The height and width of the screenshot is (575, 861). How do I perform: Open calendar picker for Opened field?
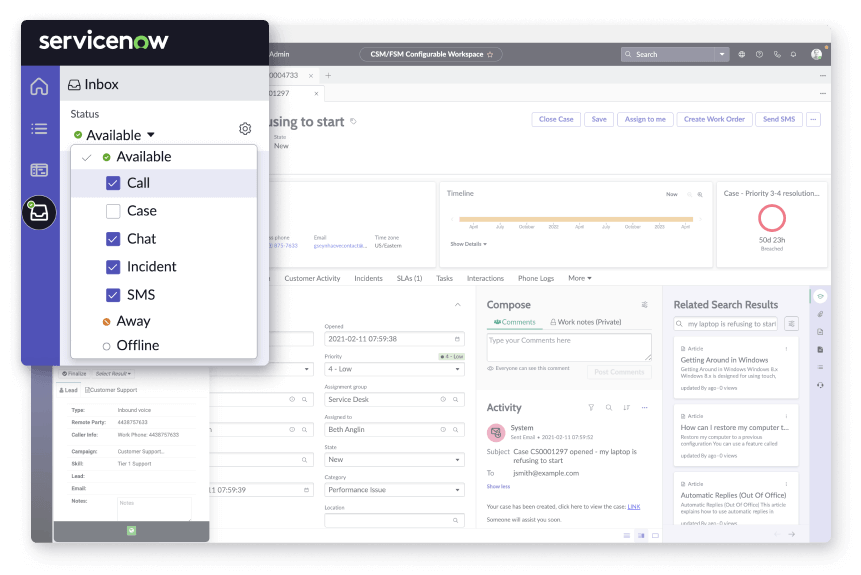pos(457,339)
